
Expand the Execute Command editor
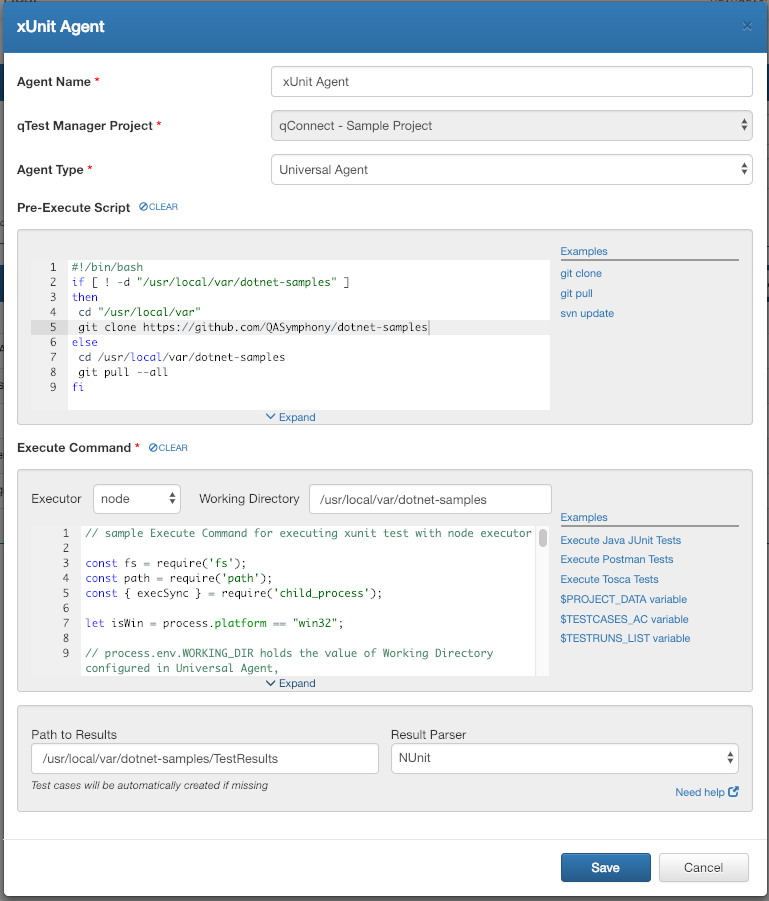[291, 683]
